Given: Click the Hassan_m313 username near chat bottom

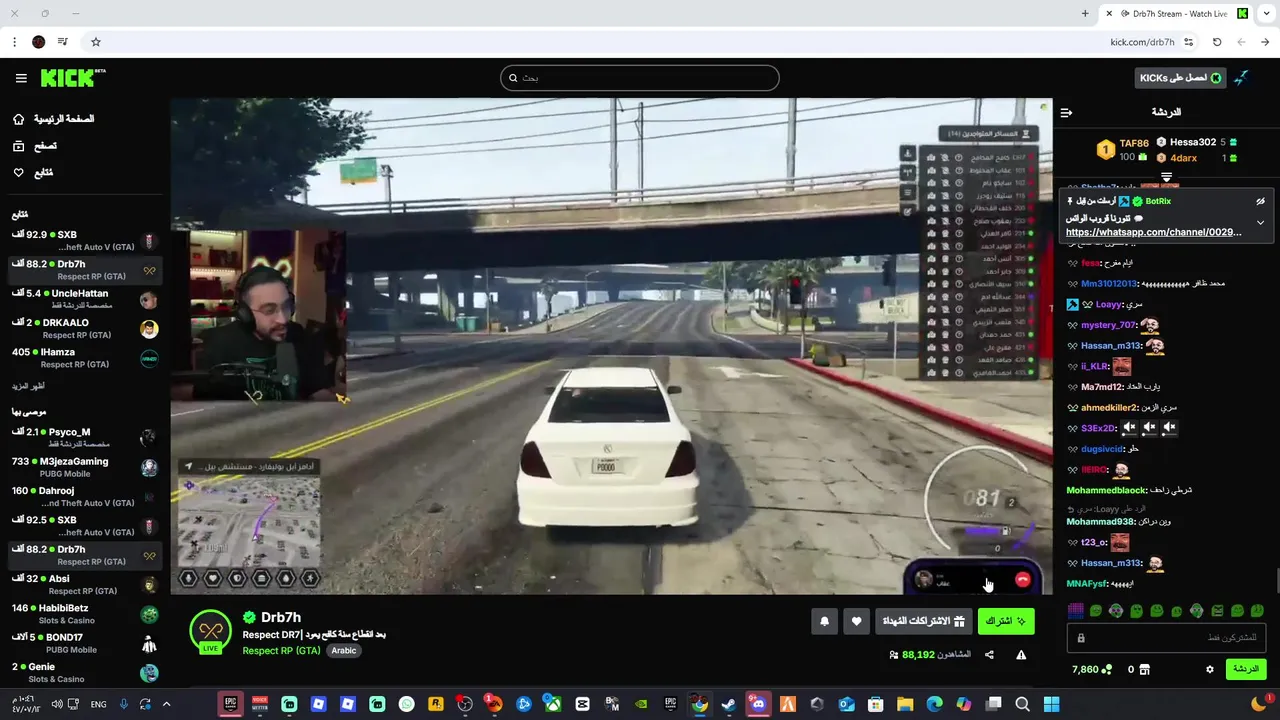Looking at the screenshot, I should click(x=1111, y=563).
